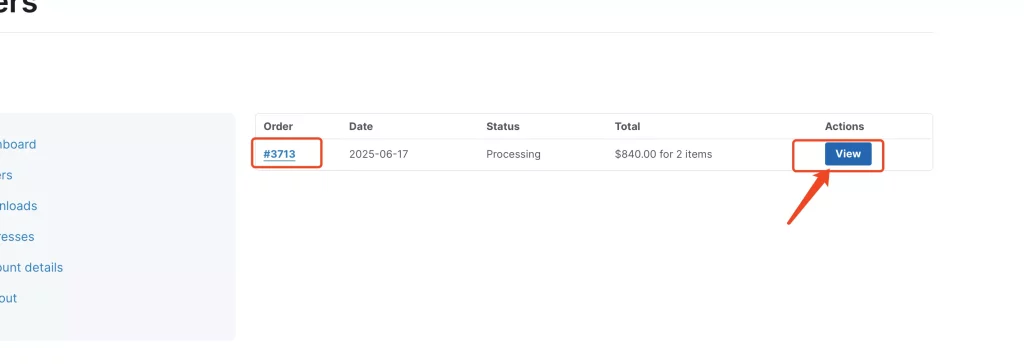1024x364 pixels.
Task: Open the Account details sidebar link
Action: 31,267
